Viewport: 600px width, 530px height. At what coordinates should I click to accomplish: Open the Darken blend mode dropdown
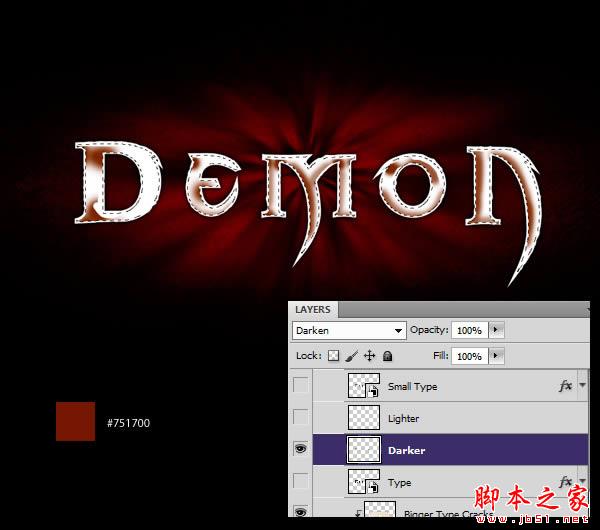tap(349, 330)
